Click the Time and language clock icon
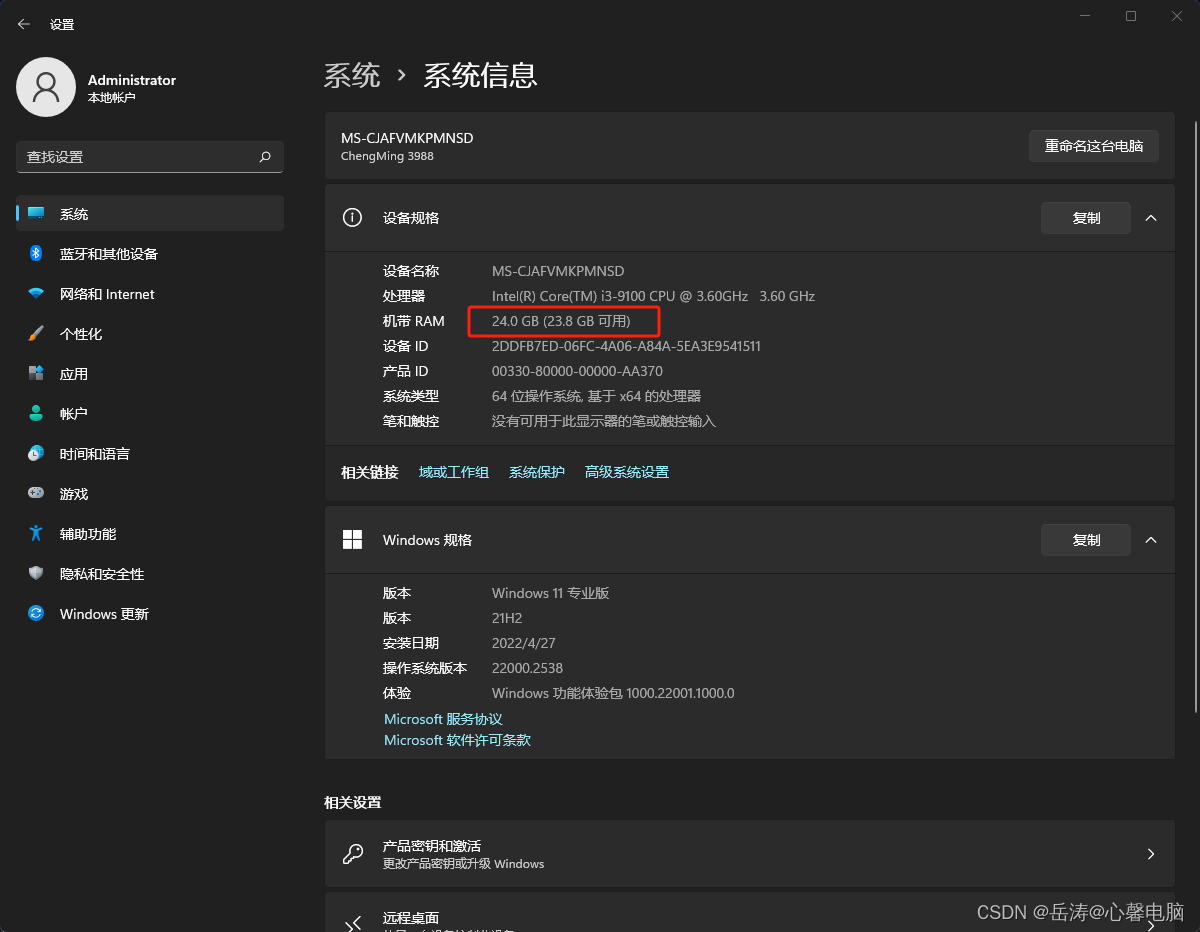1200x932 pixels. click(36, 454)
